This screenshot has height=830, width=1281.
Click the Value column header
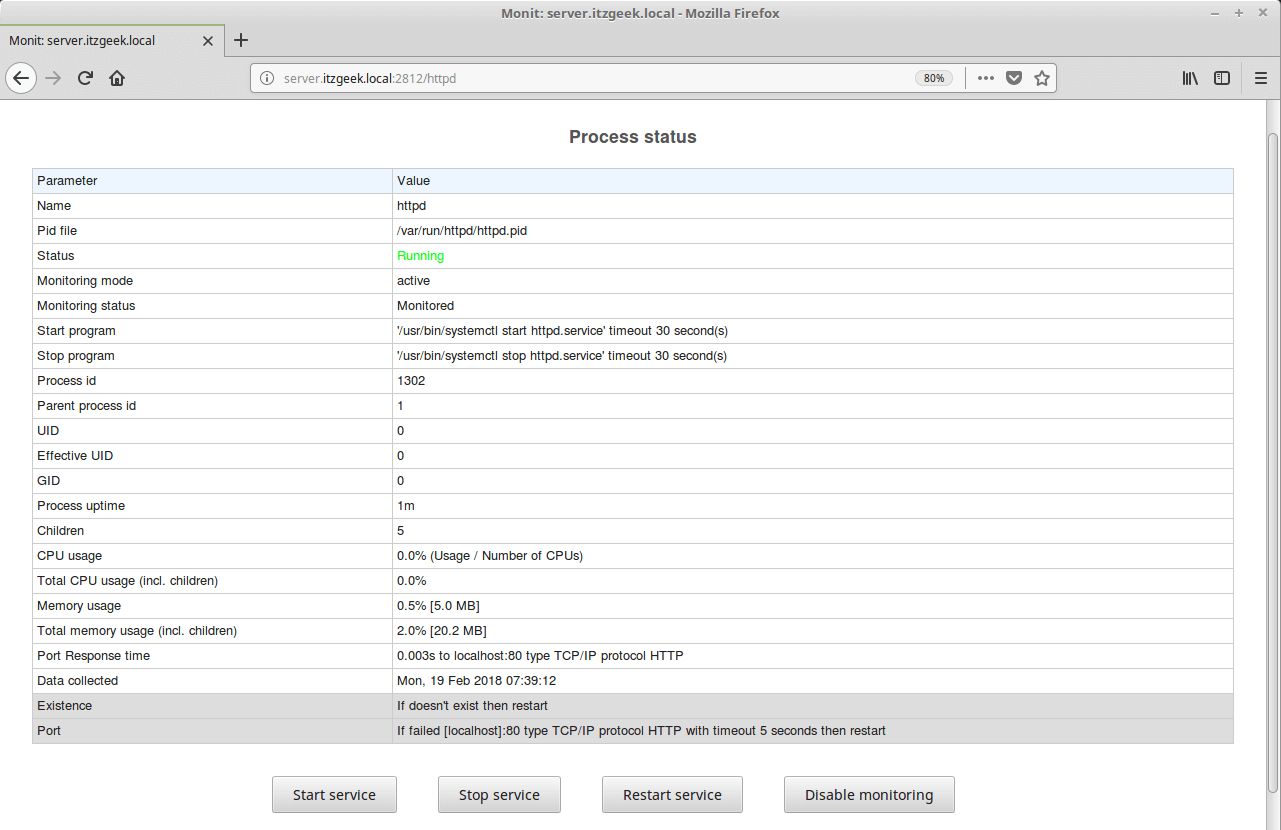(413, 181)
